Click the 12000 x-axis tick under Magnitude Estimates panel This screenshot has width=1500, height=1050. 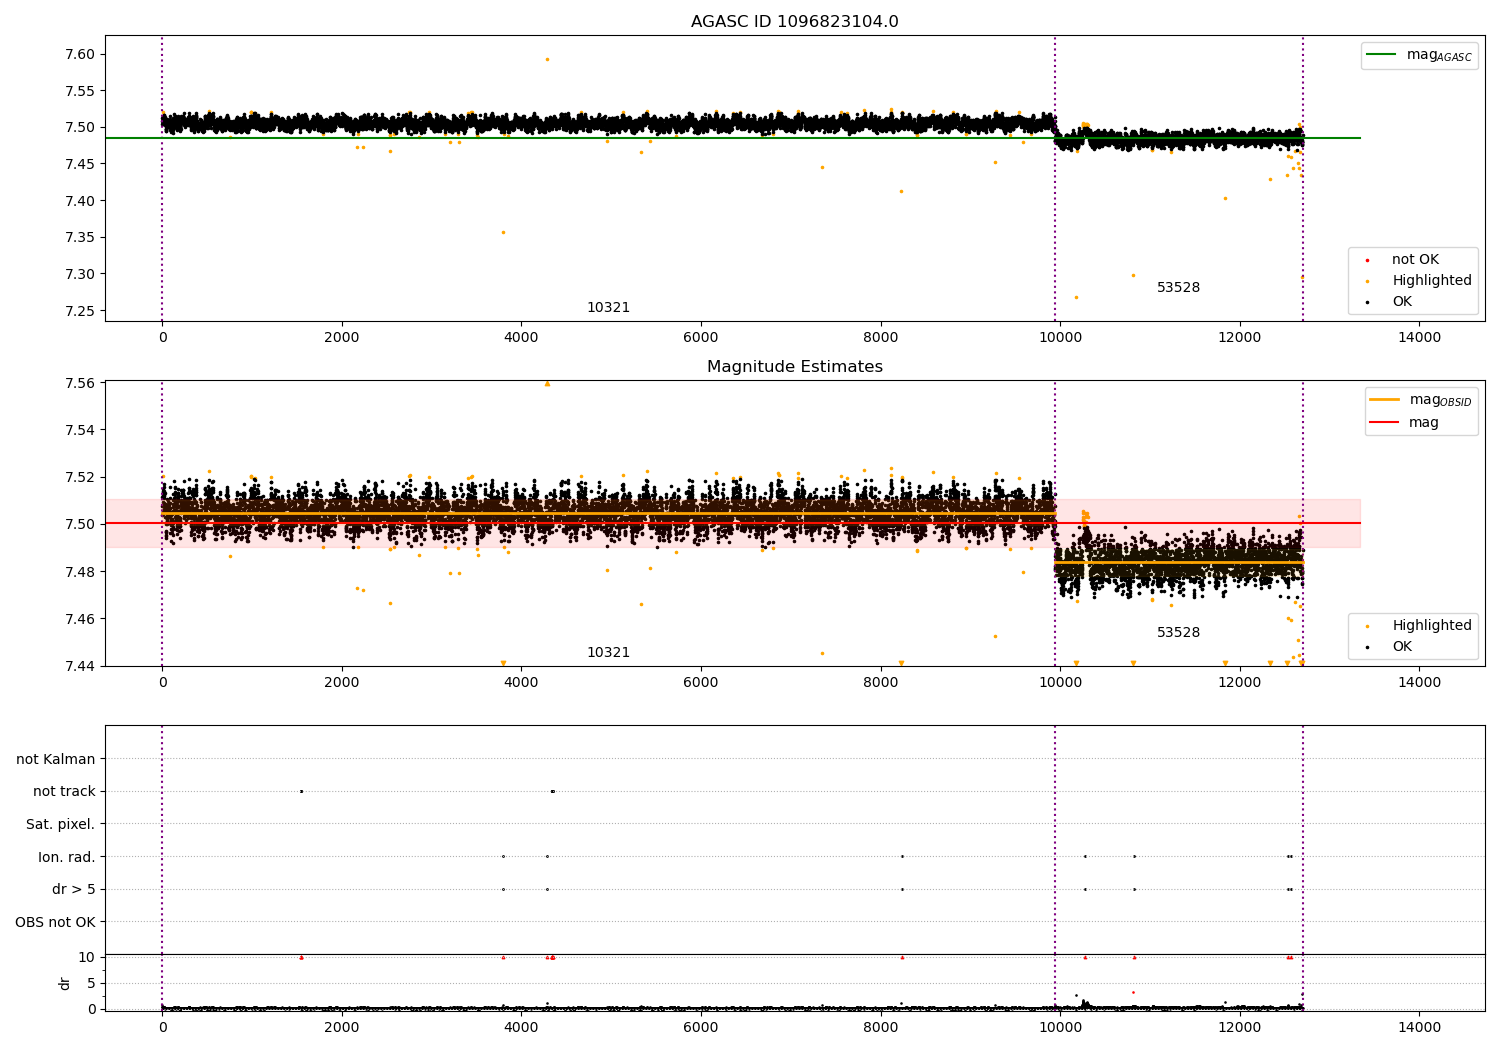coord(1240,683)
